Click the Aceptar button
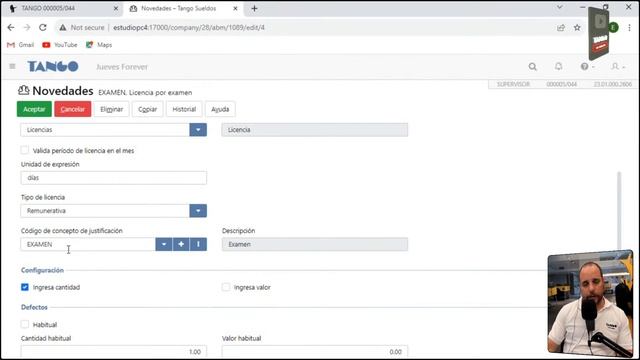Image resolution: width=640 pixels, height=360 pixels. click(x=34, y=109)
